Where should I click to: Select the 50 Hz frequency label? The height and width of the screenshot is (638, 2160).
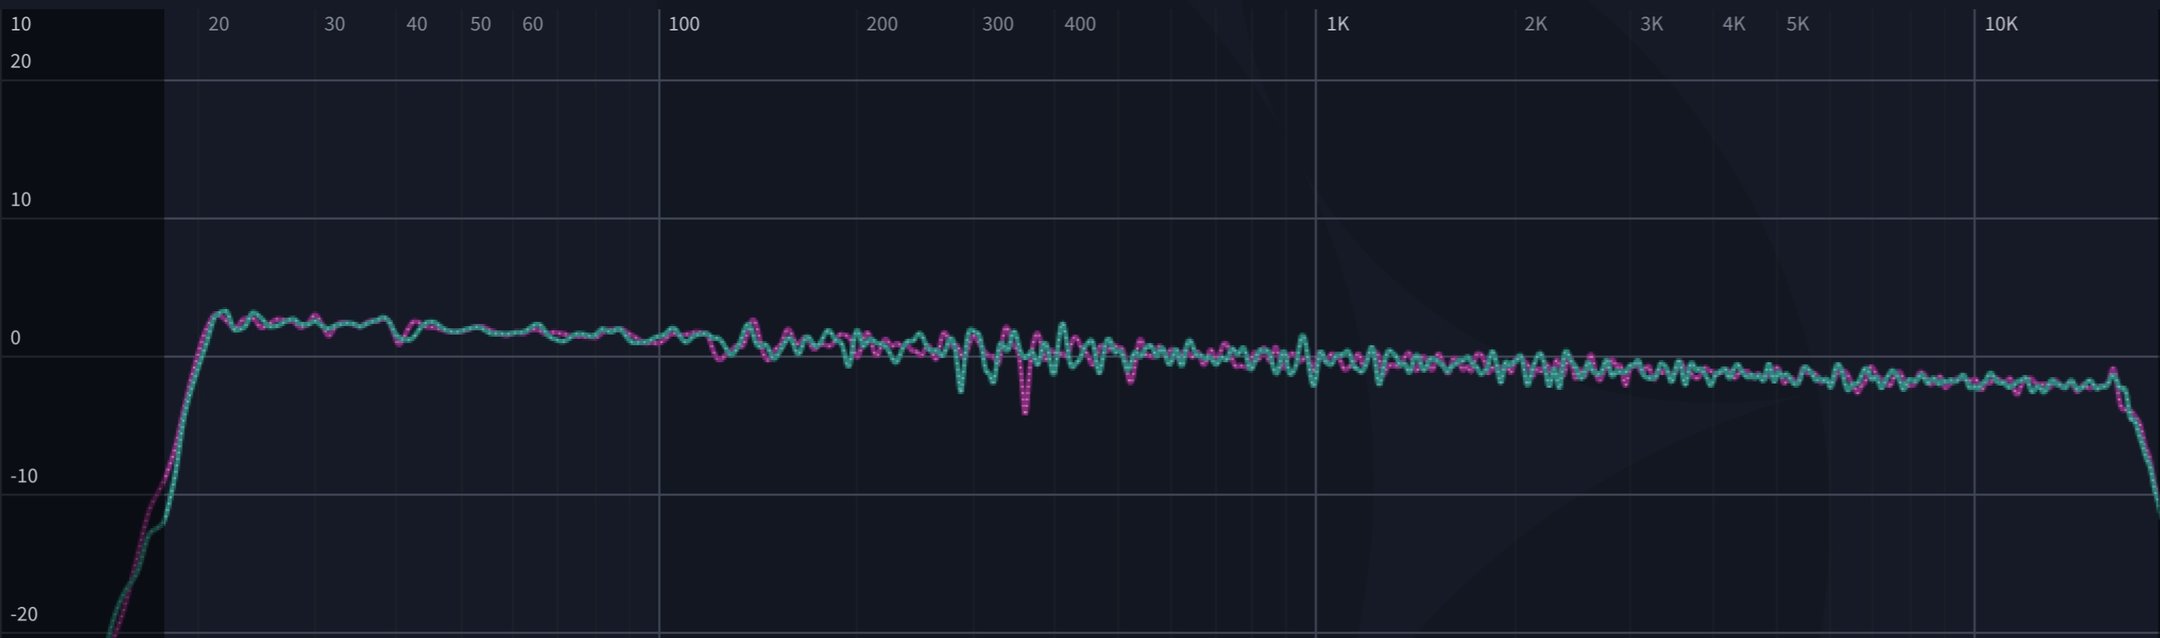tap(480, 24)
